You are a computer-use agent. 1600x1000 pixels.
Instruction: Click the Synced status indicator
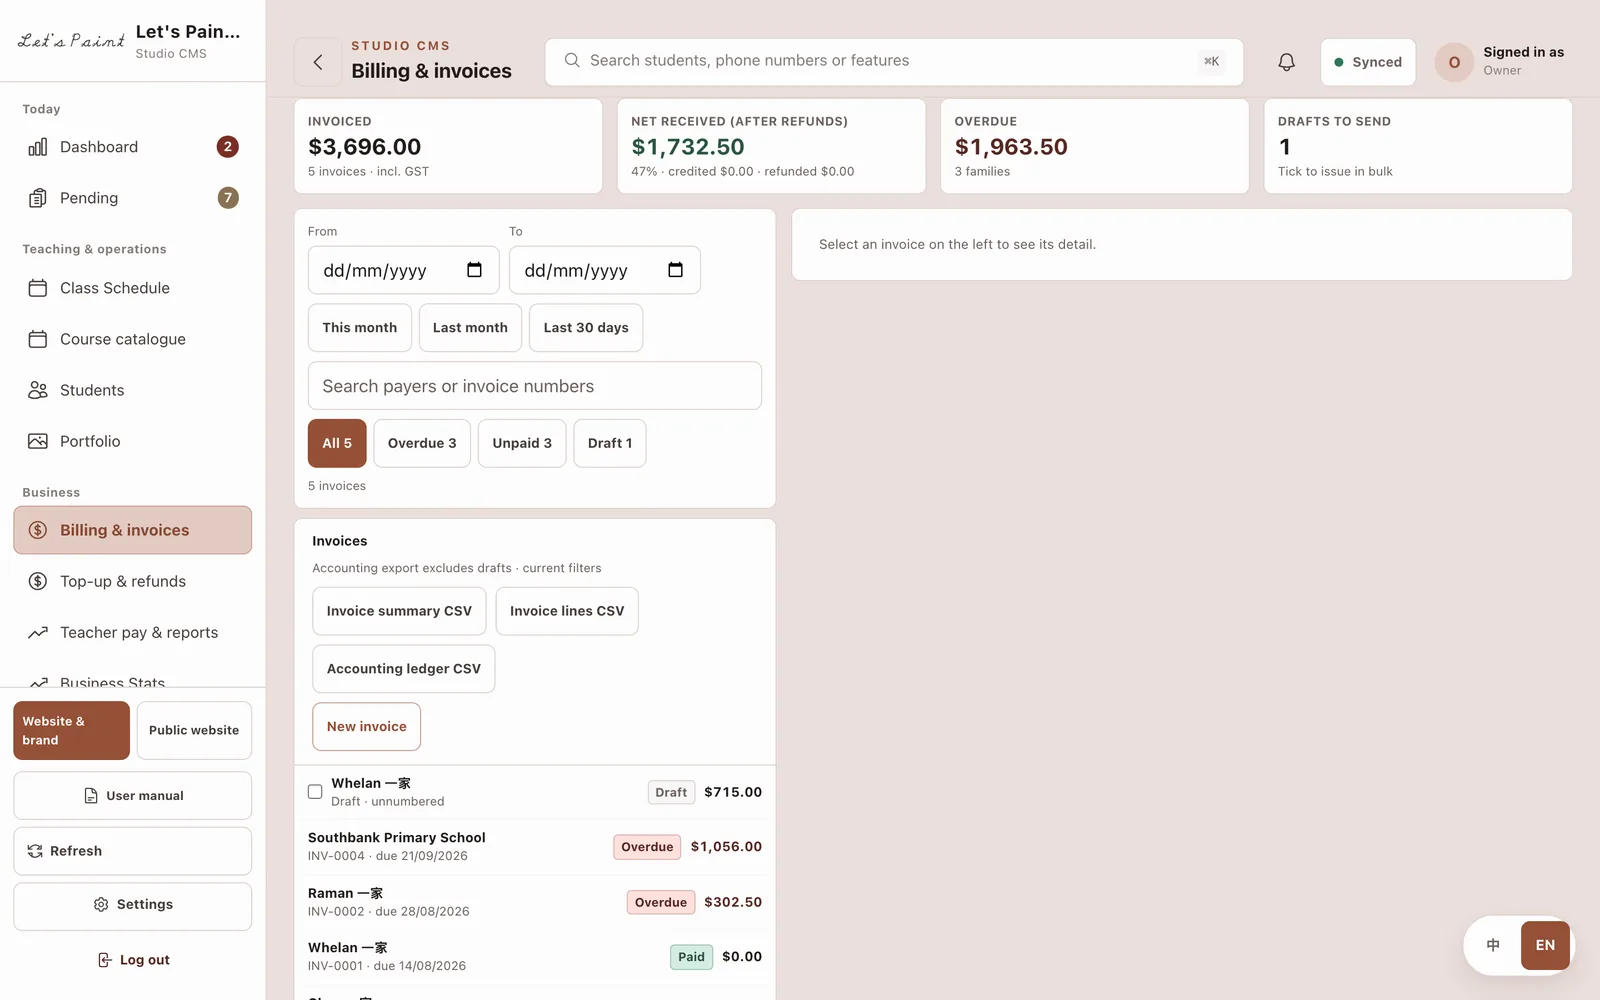[x=1368, y=62]
